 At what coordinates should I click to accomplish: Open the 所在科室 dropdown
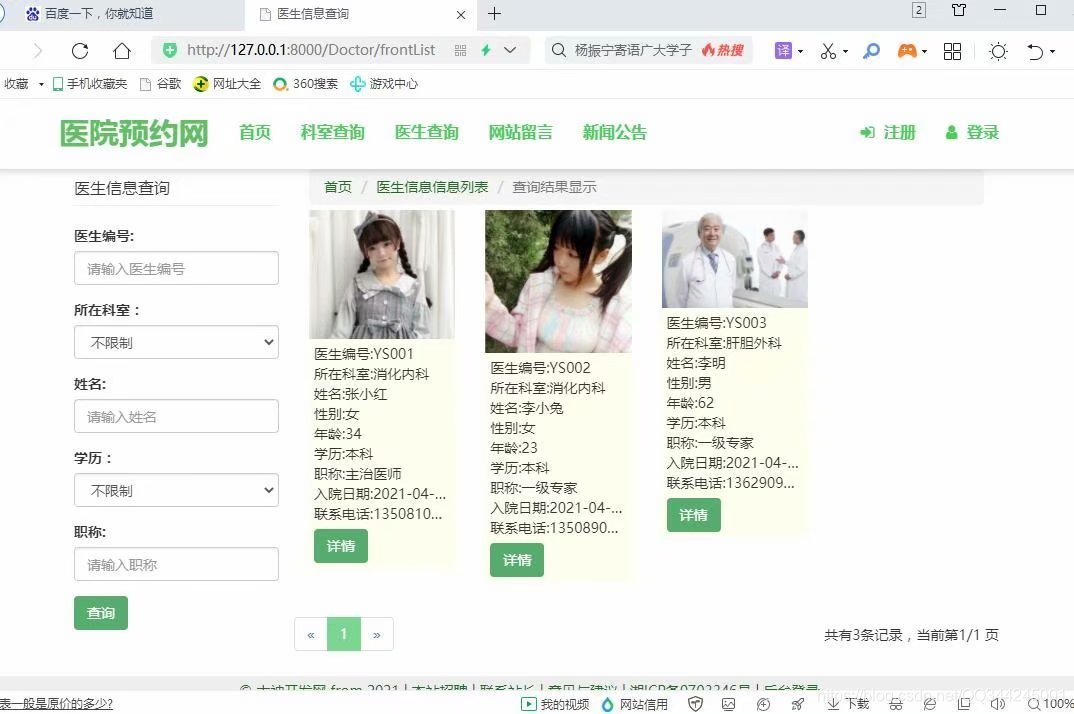pyautogui.click(x=176, y=342)
